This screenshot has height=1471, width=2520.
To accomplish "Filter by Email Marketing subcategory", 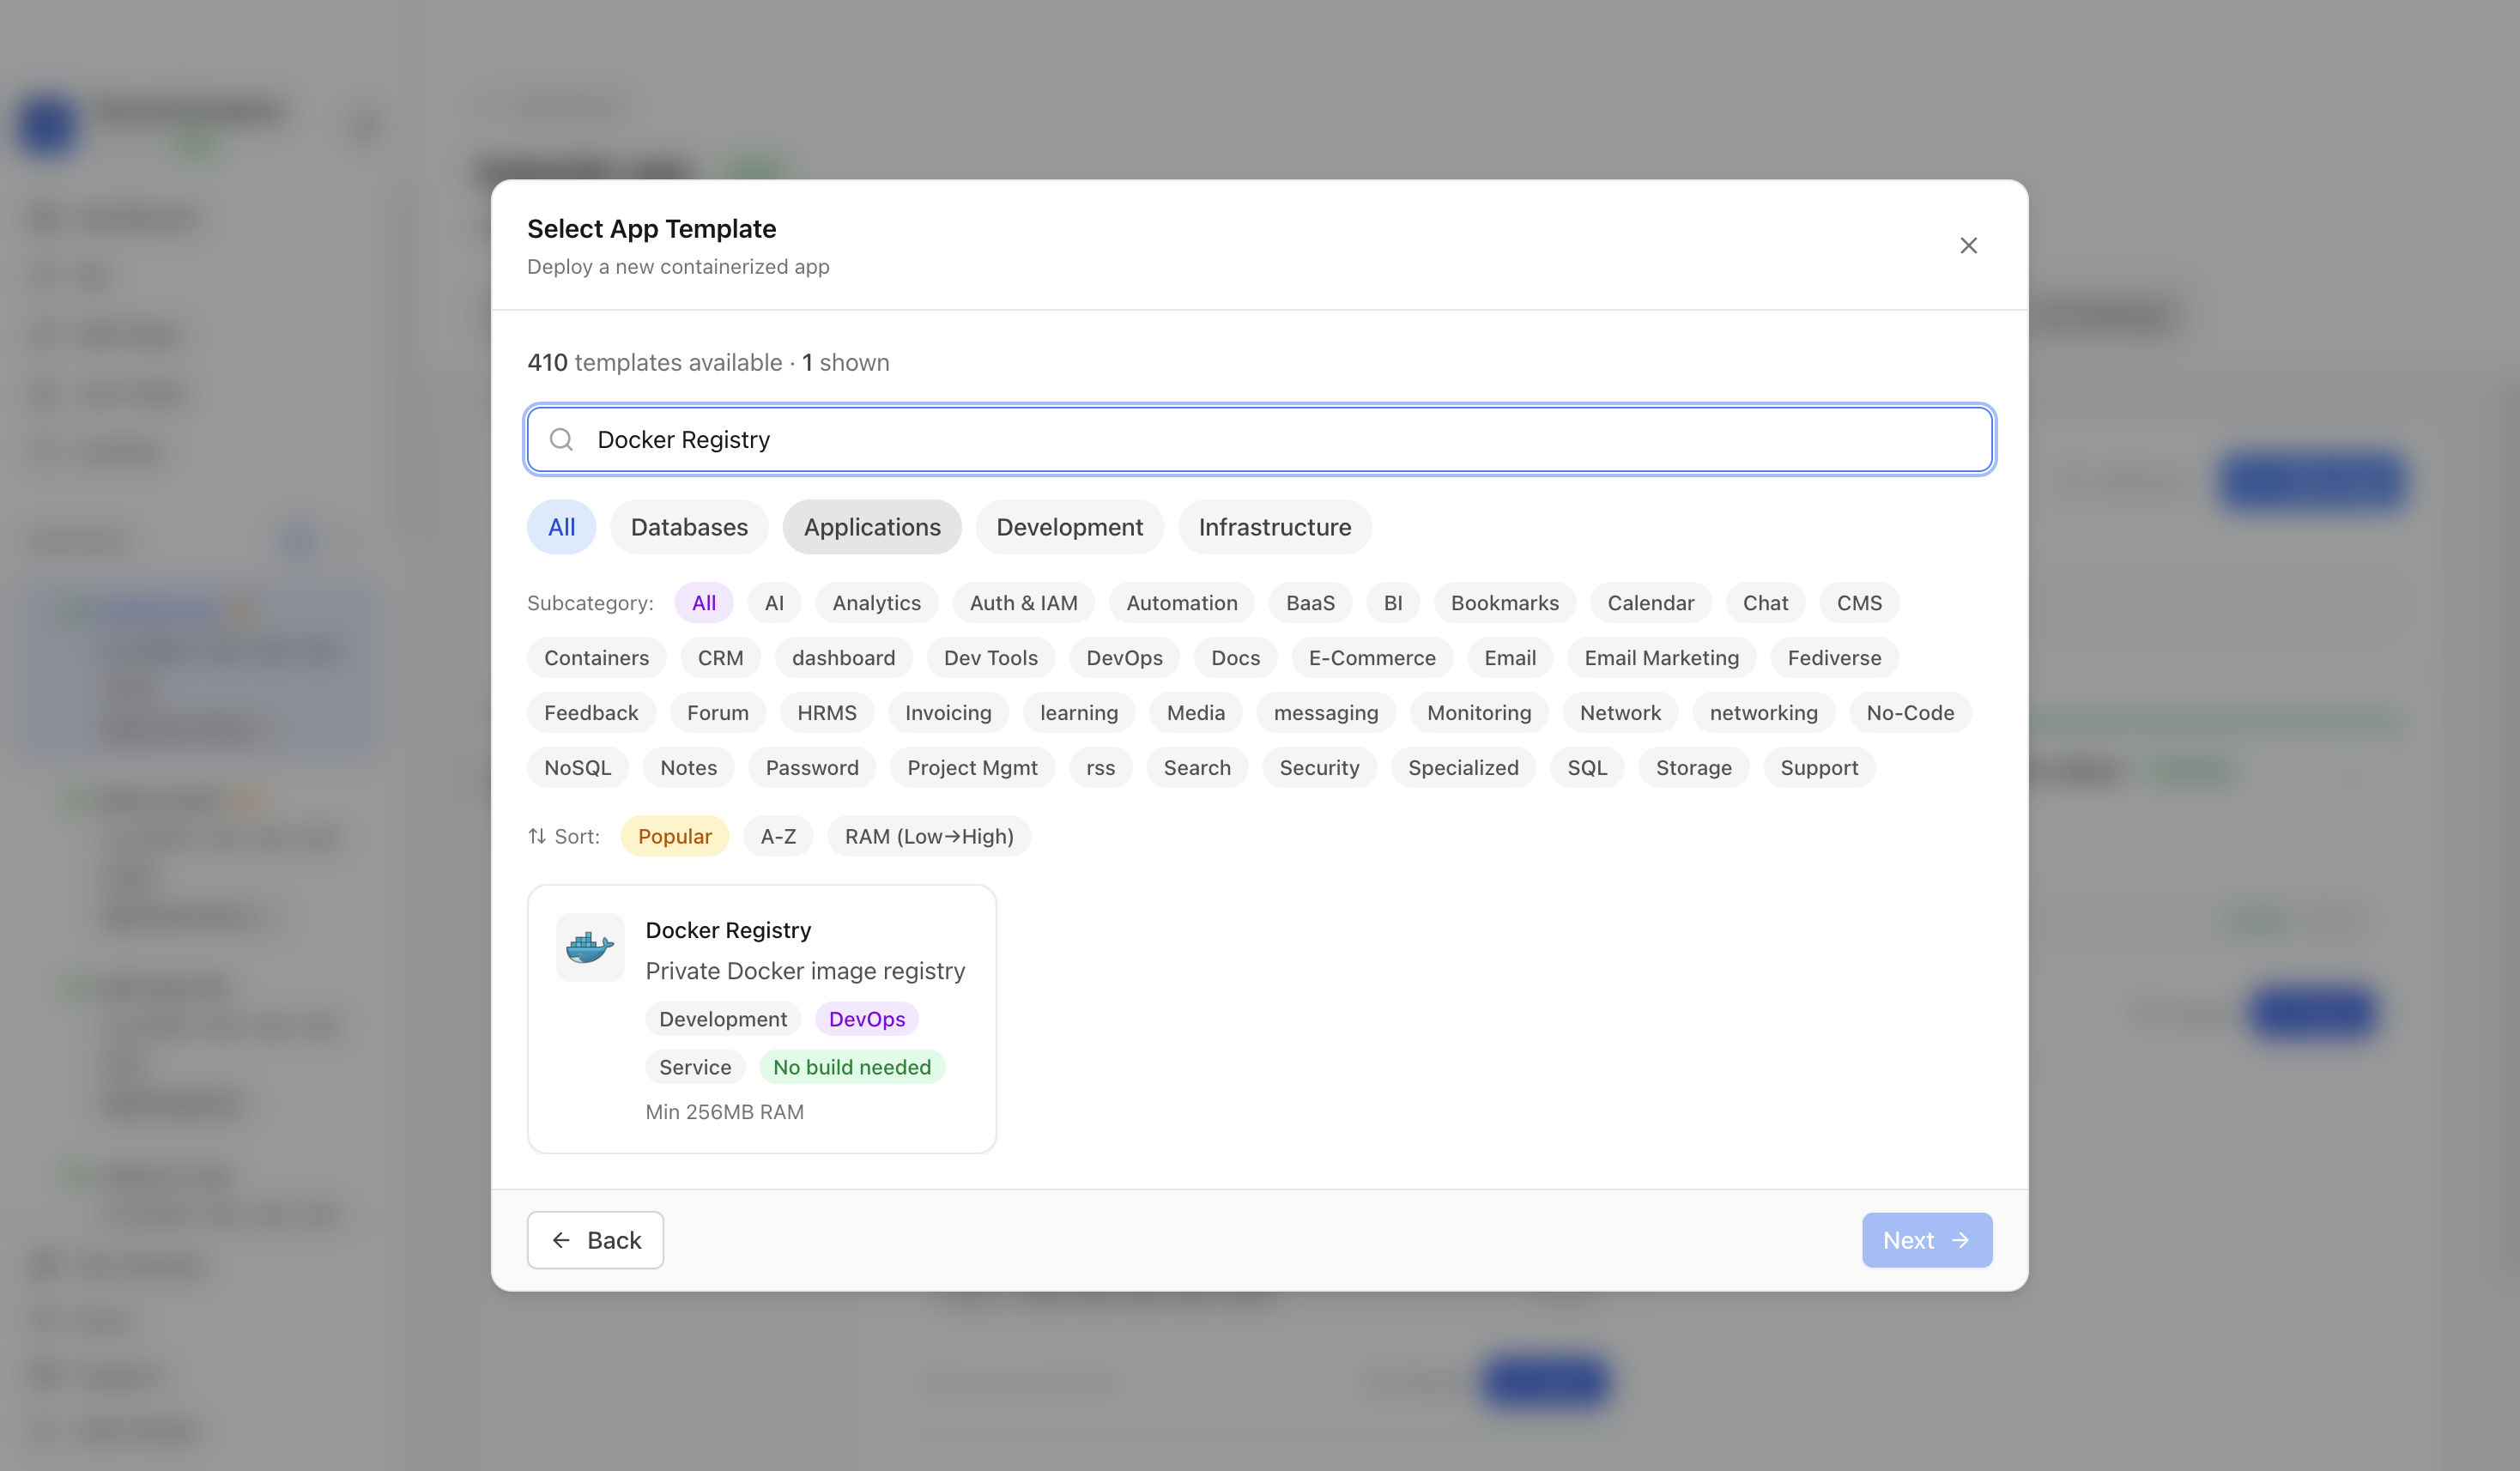I will pyautogui.click(x=1661, y=658).
